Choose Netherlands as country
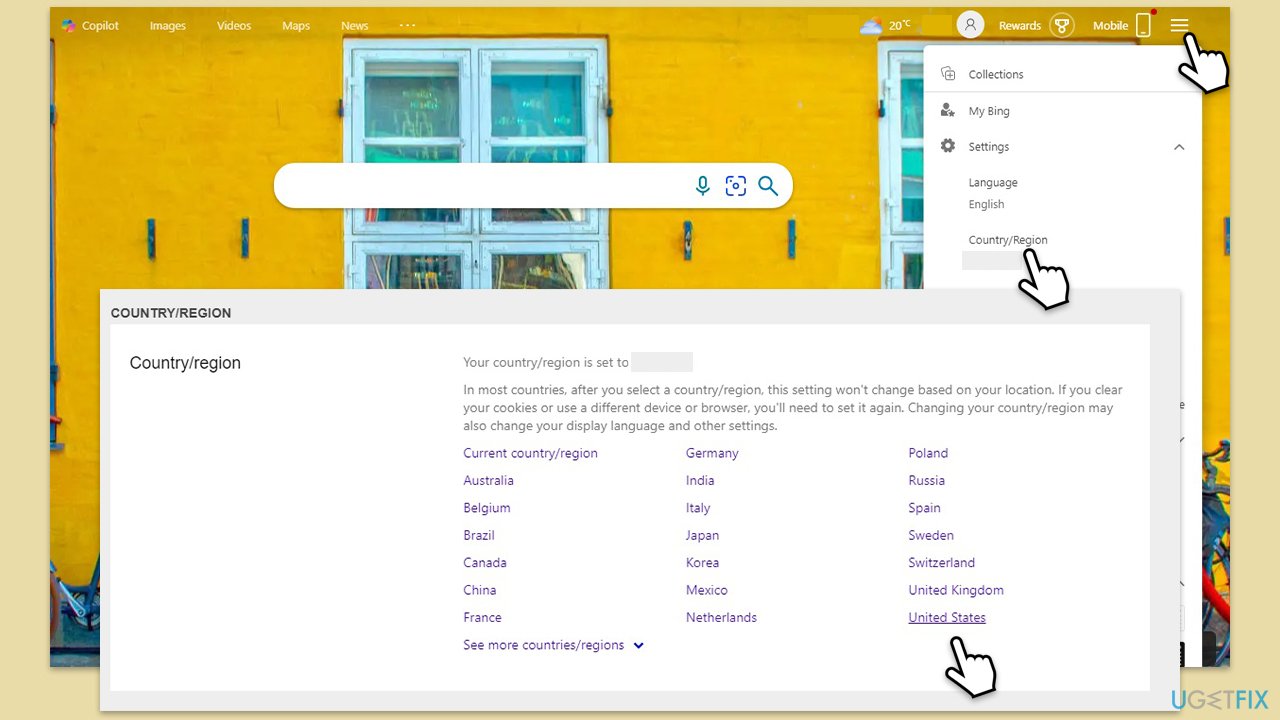 pyautogui.click(x=721, y=618)
